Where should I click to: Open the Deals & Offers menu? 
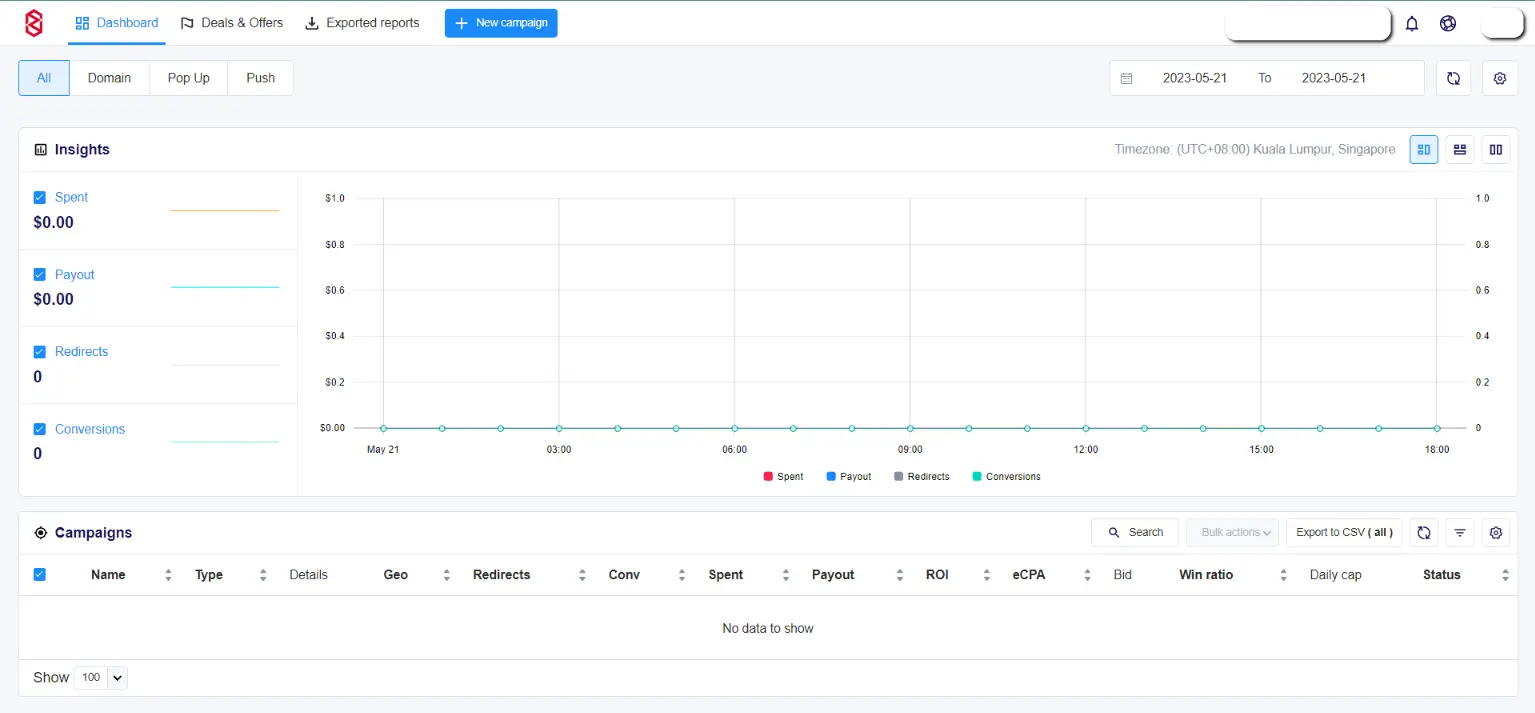coord(232,23)
